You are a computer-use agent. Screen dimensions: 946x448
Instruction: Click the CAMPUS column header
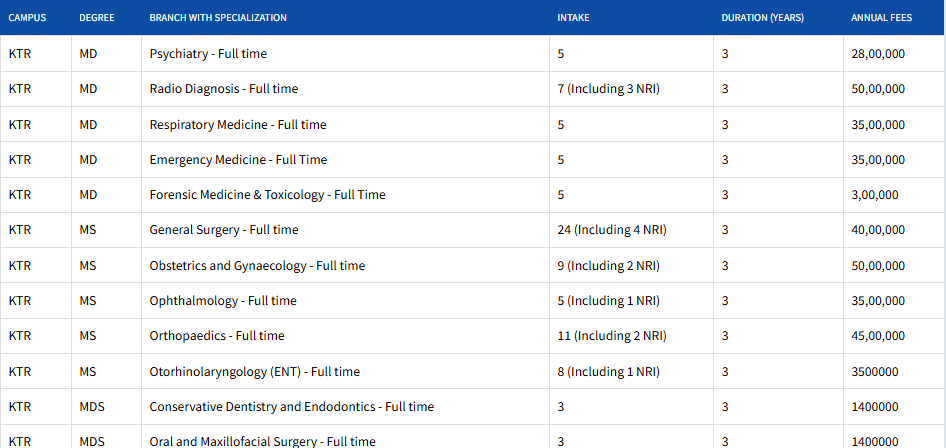(27, 18)
